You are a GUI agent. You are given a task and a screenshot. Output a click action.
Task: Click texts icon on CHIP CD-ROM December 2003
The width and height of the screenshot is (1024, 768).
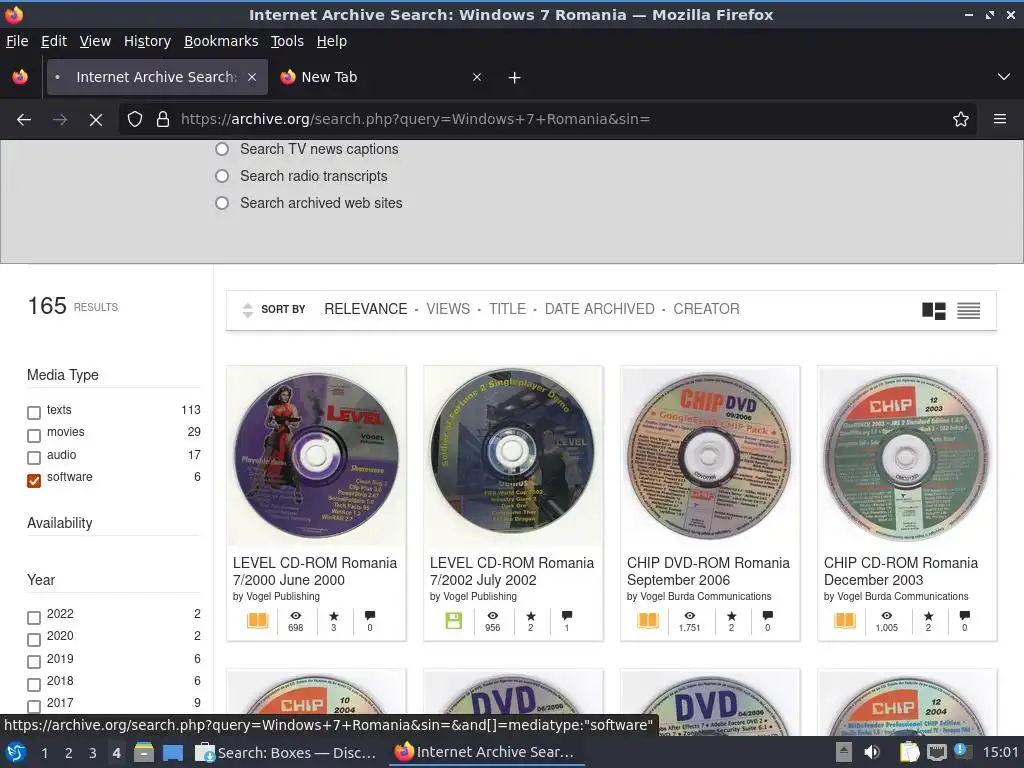click(845, 620)
